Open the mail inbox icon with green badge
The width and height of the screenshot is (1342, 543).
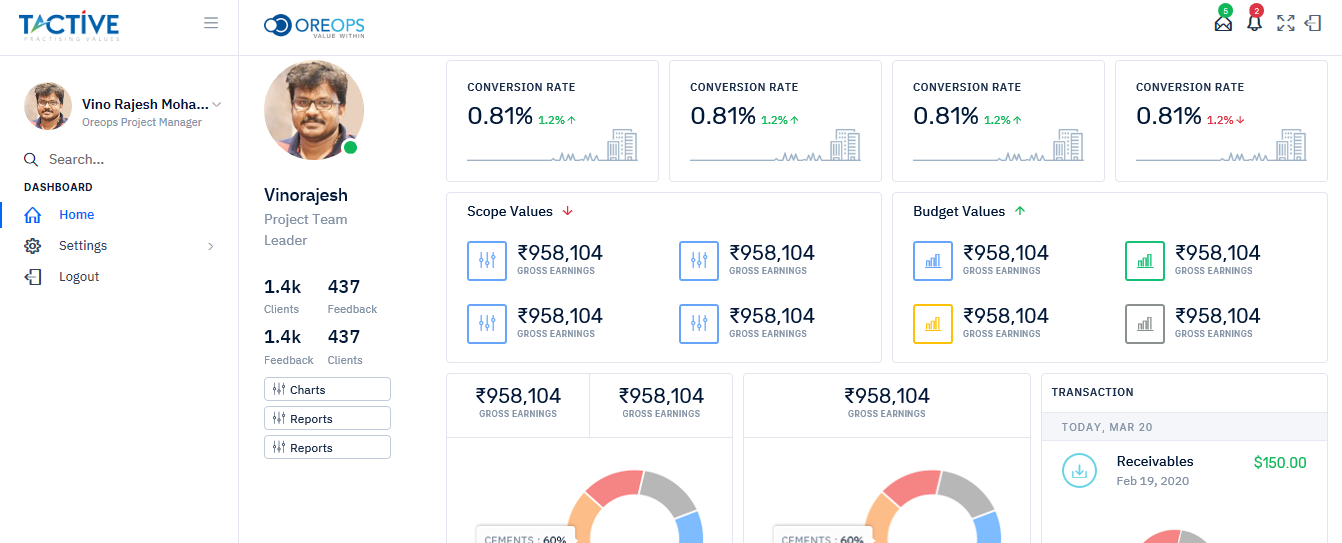[1223, 22]
